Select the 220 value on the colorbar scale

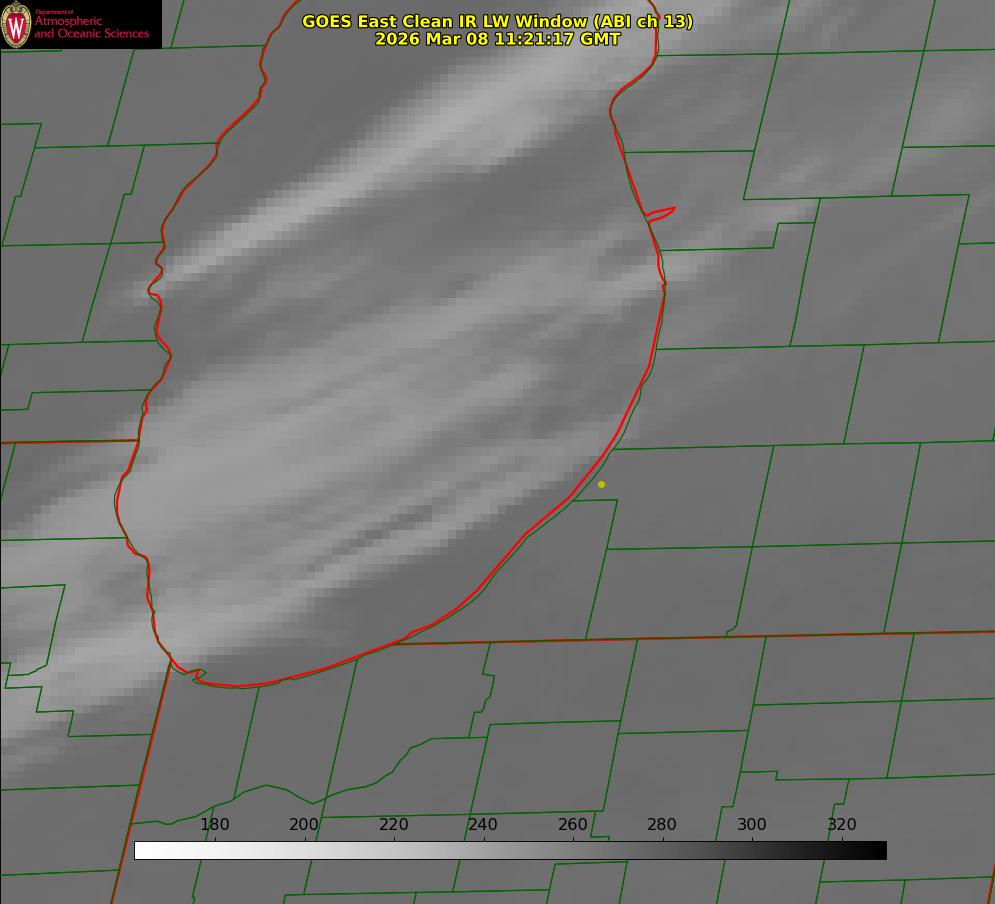point(394,825)
